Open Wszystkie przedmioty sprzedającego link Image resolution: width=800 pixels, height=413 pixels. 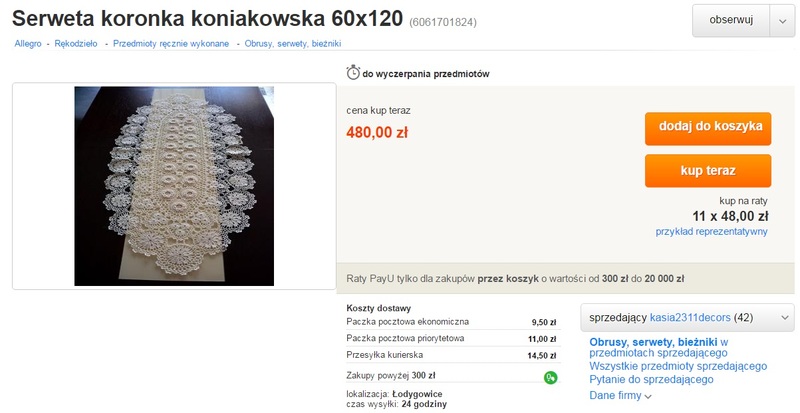678,366
